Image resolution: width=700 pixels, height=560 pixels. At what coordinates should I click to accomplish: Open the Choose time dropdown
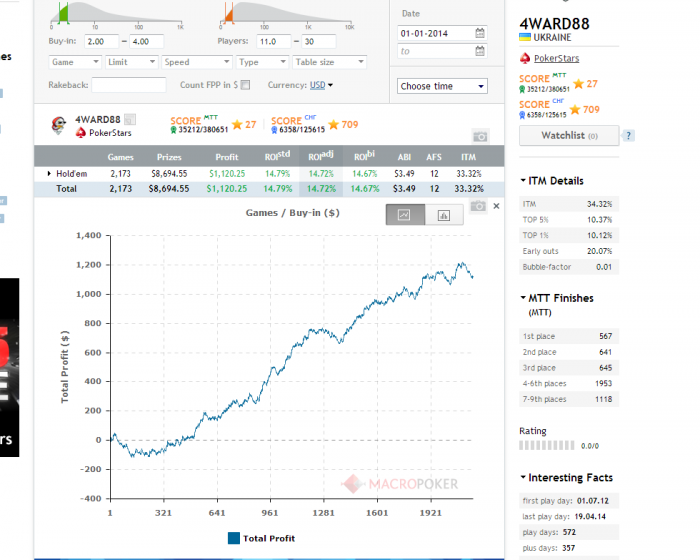click(442, 86)
